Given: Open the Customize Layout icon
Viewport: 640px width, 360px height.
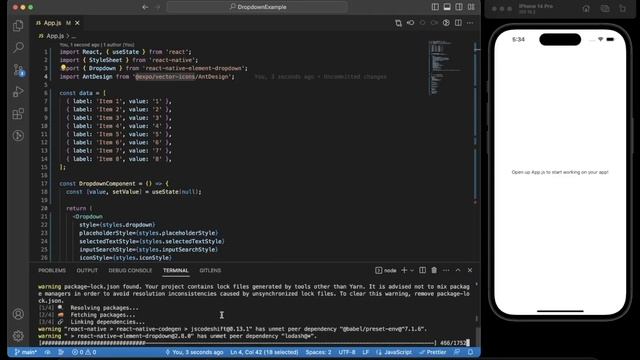Looking at the screenshot, I should pos(471,7).
